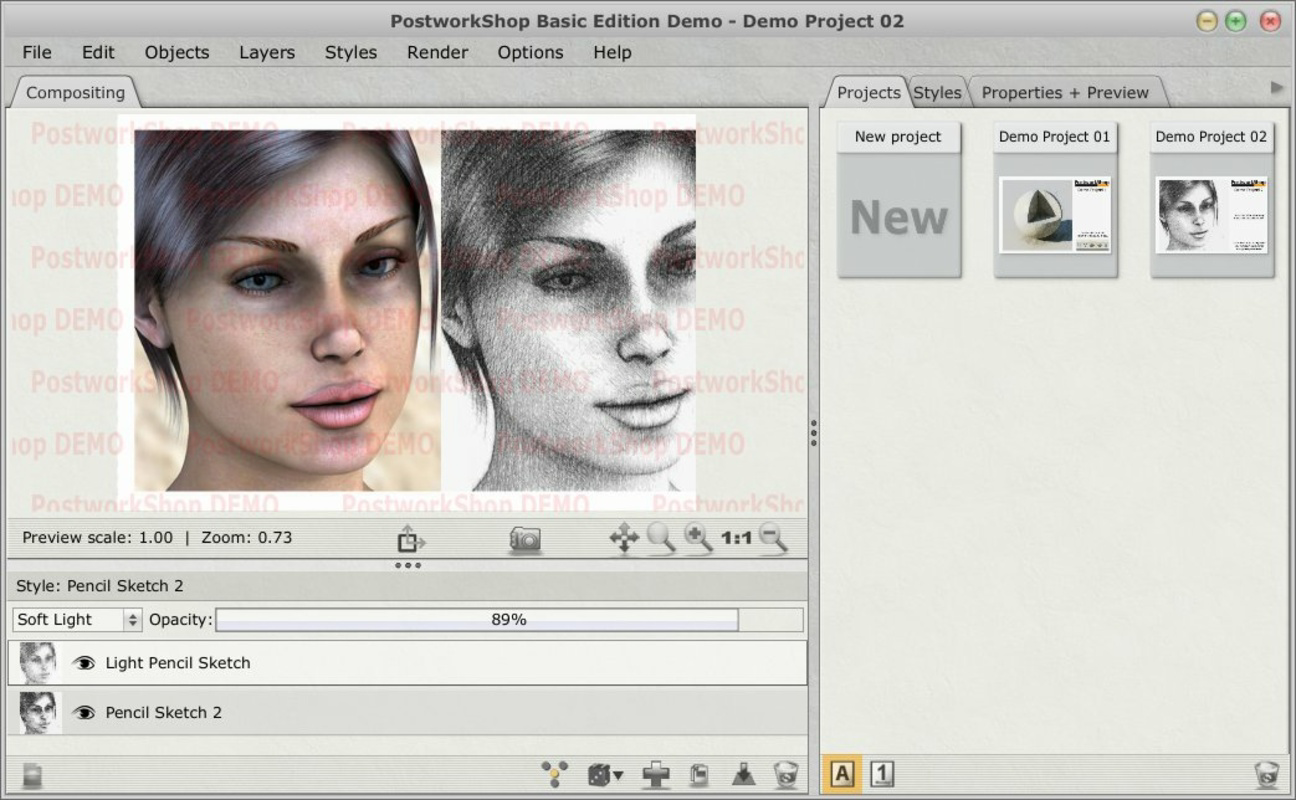Click the camera snapshot icon
Screen dimensions: 1296x800
coord(525,540)
